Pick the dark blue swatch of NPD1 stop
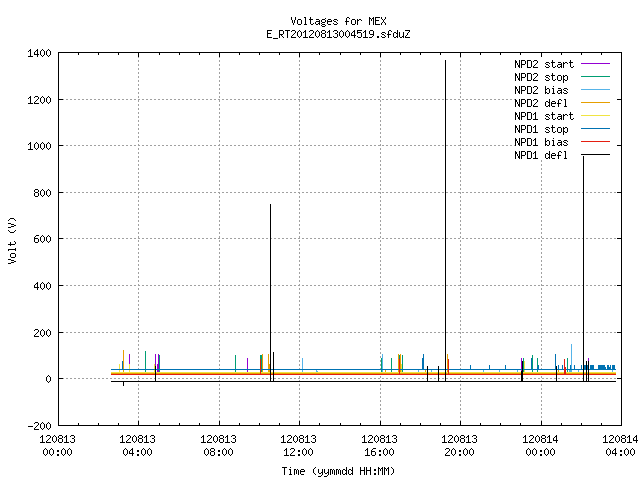The image size is (640, 480). [596, 129]
